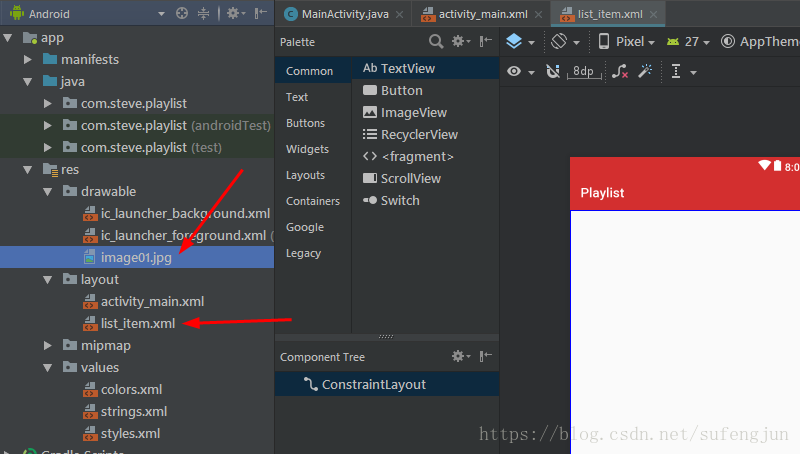Screen dimensions: 800x454
Task: Open the API level 27 dropdown
Action: 688,41
